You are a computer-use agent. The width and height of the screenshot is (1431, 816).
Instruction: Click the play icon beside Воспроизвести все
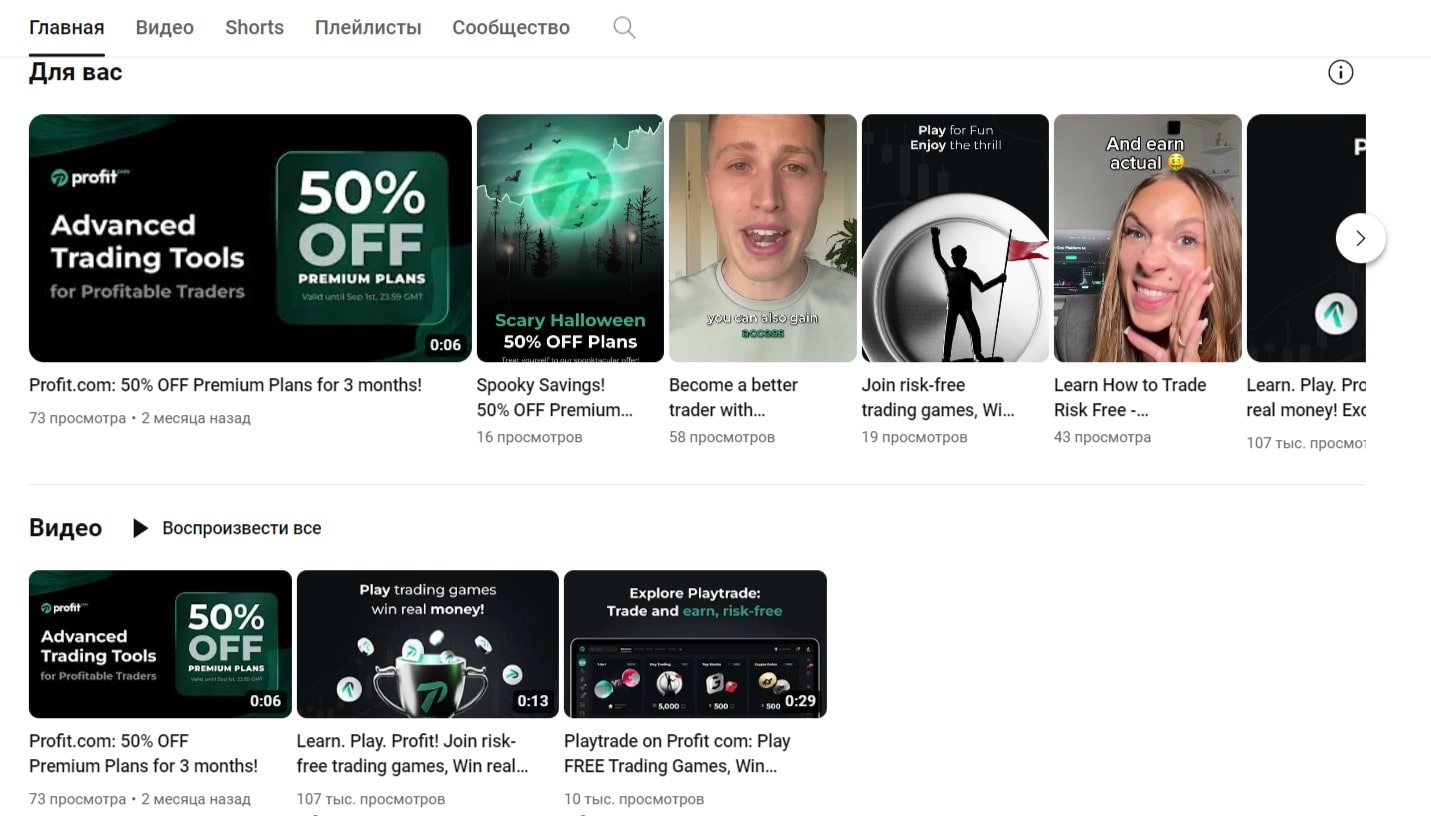coord(141,528)
